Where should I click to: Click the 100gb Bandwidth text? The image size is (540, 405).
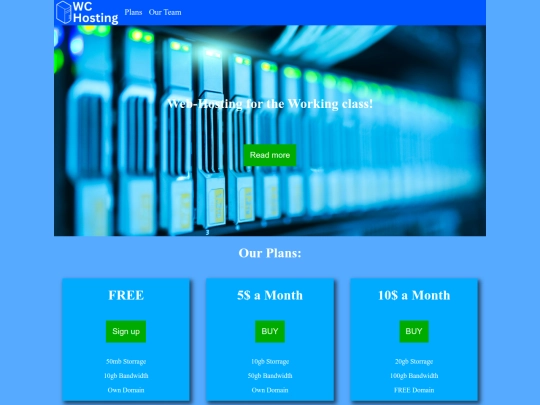[414, 376]
